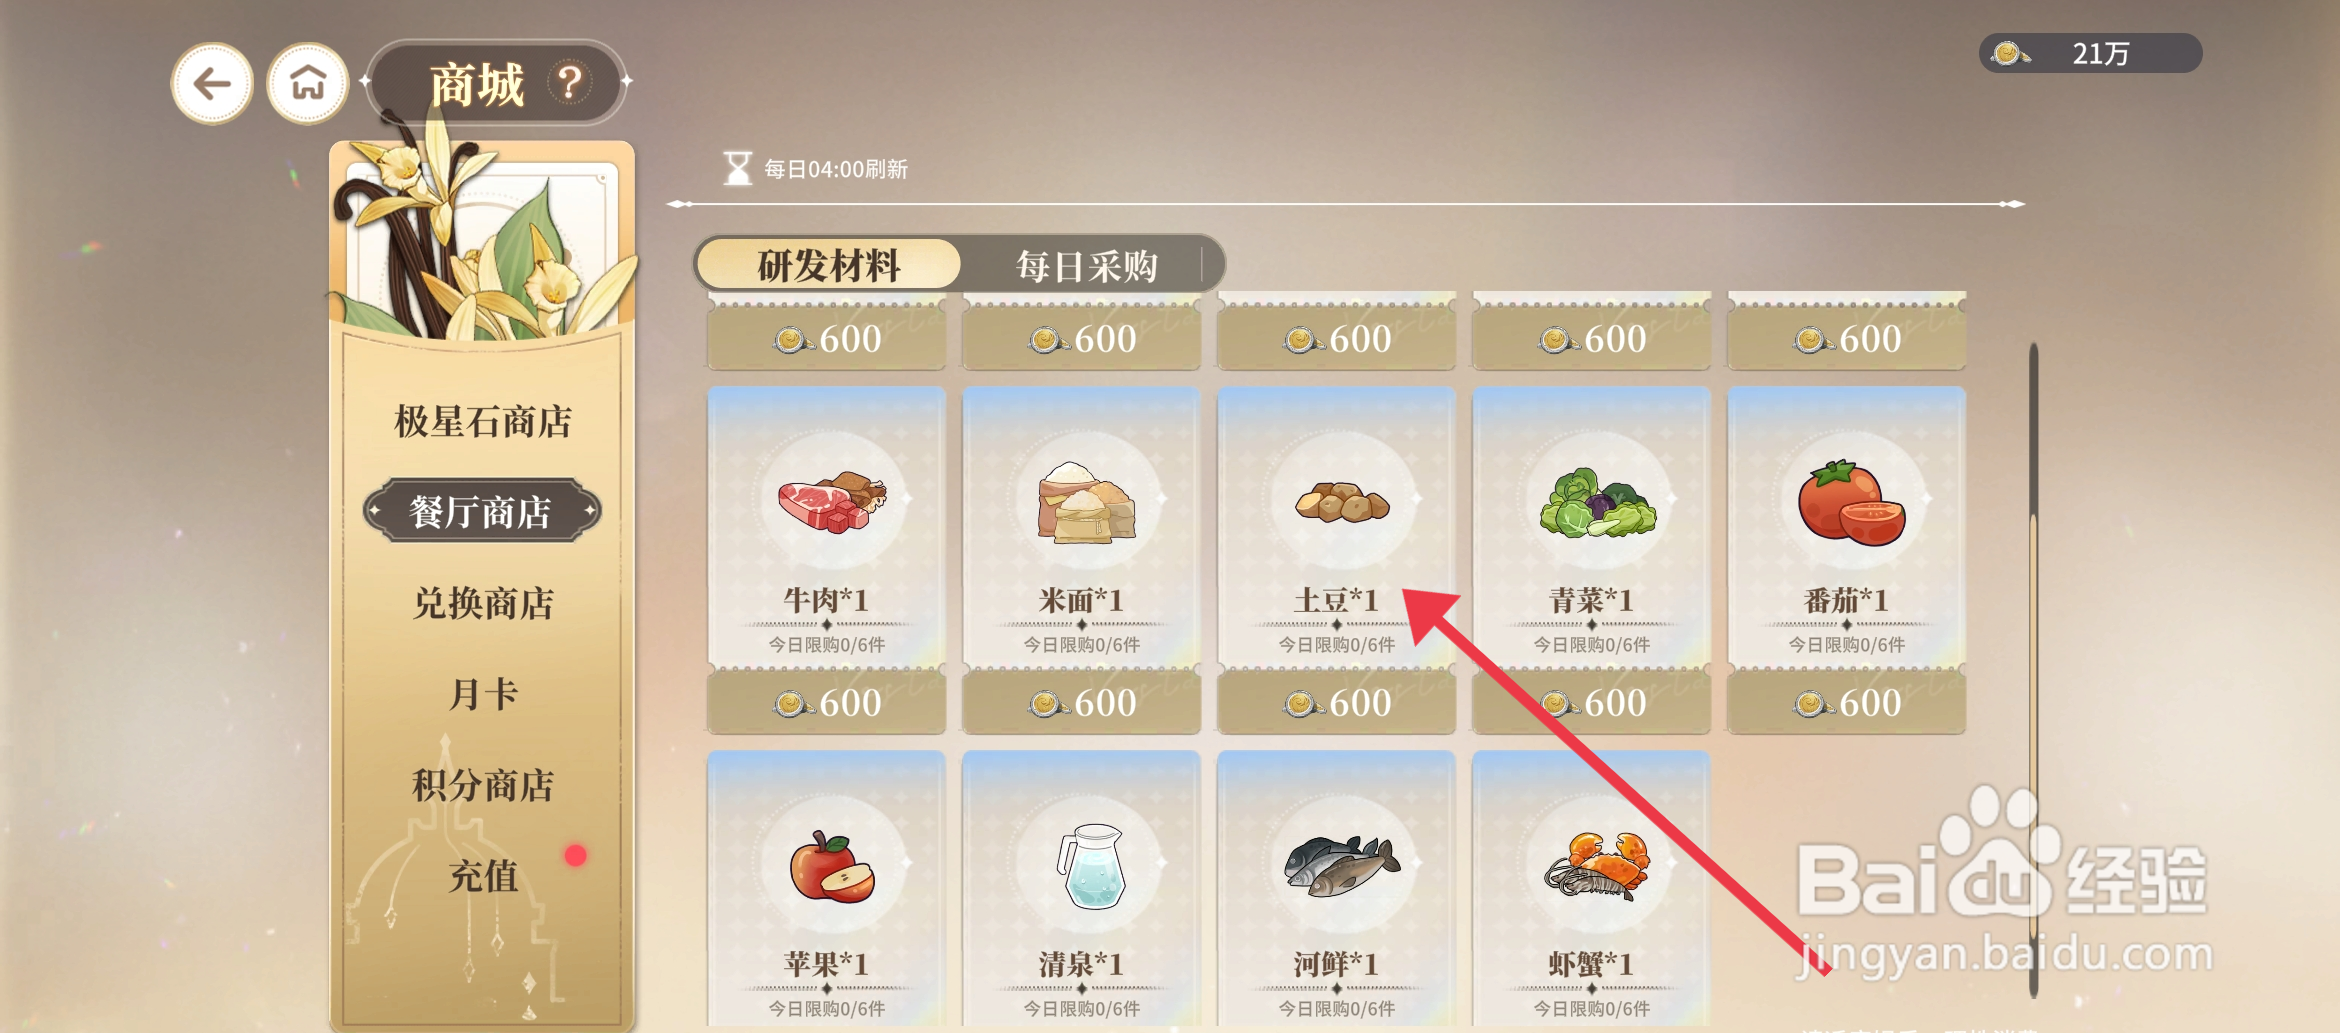The width and height of the screenshot is (2340, 1033).
Task: Click the back arrow icon
Action: tap(212, 84)
